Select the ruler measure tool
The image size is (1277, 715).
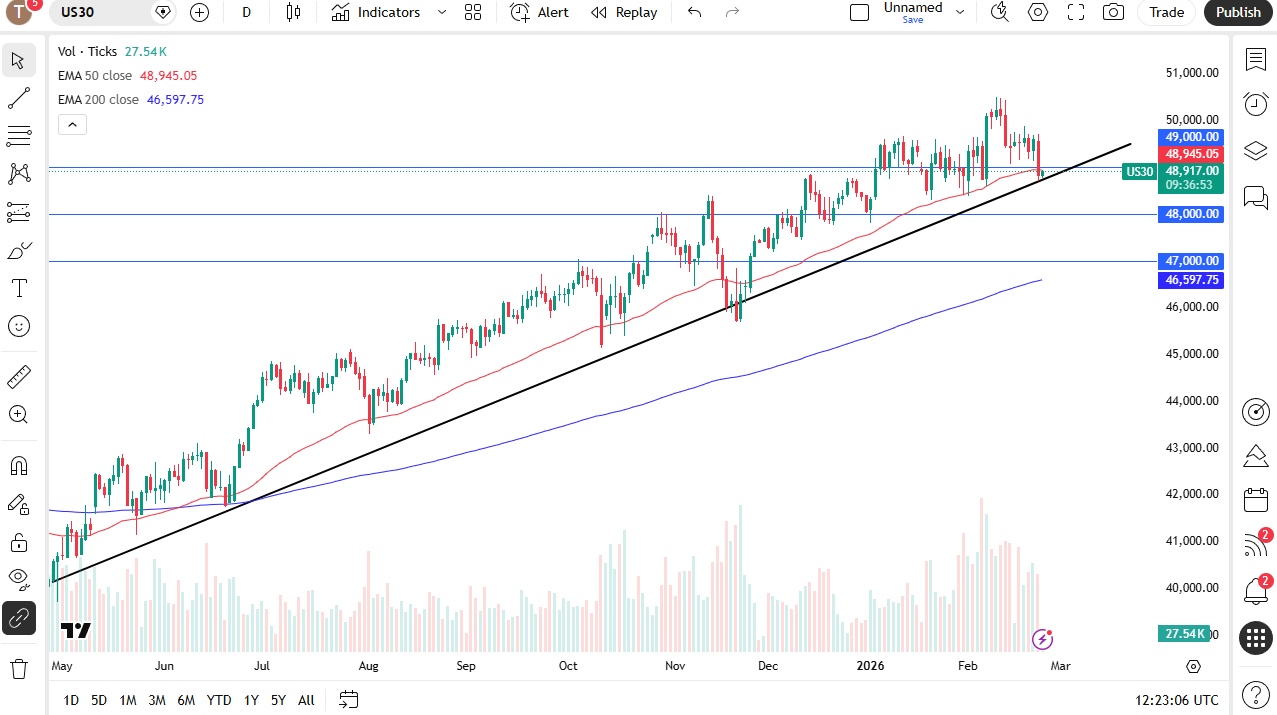coord(18,377)
